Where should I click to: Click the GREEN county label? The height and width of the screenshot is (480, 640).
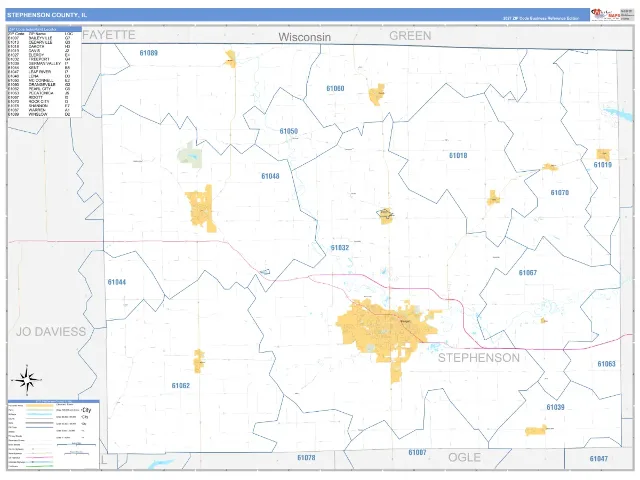410,36
